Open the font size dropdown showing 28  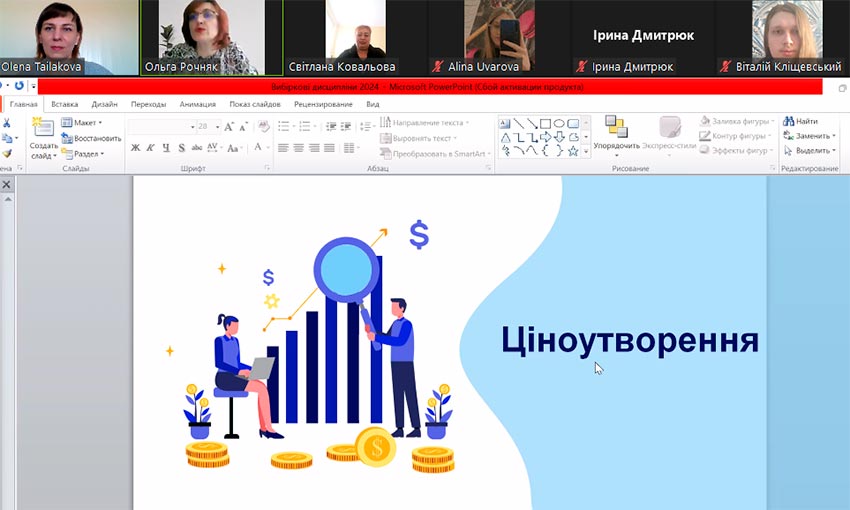click(x=217, y=126)
